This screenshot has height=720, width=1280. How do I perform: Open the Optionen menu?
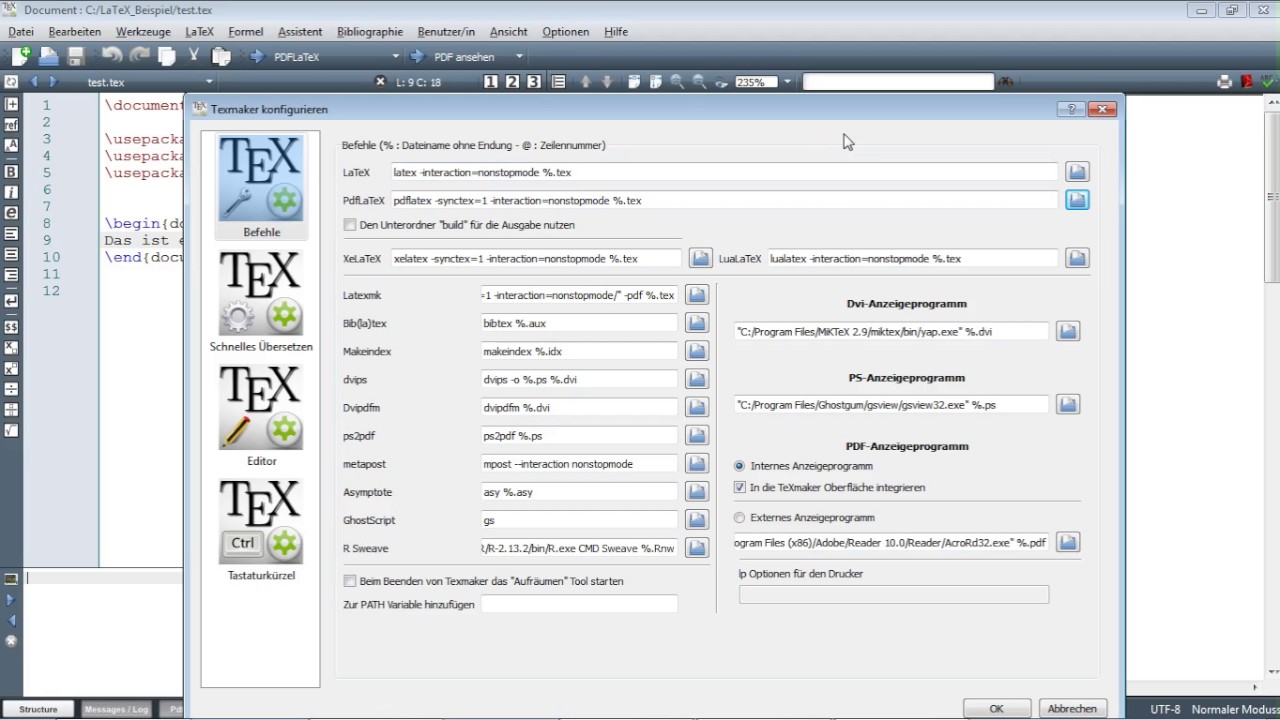coord(565,32)
